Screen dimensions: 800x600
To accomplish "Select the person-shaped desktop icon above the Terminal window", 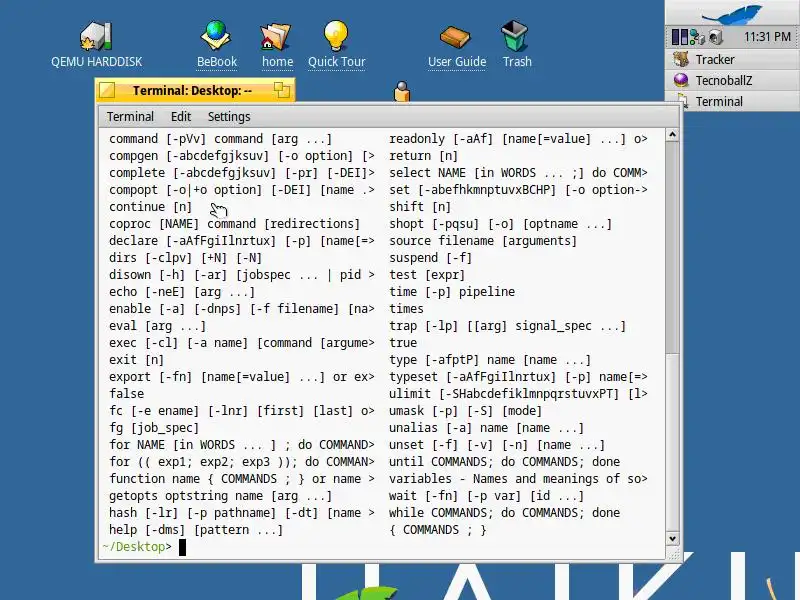I will point(402,91).
